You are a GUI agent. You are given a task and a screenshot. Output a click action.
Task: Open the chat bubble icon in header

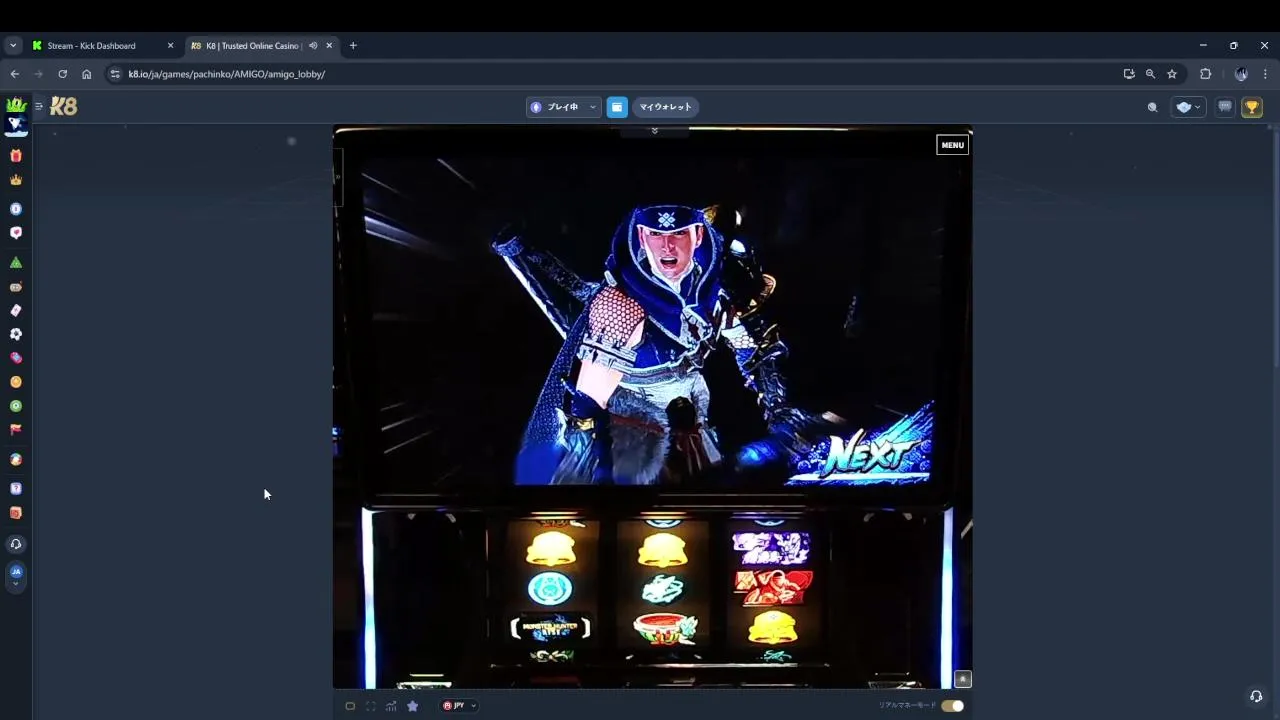click(1225, 107)
